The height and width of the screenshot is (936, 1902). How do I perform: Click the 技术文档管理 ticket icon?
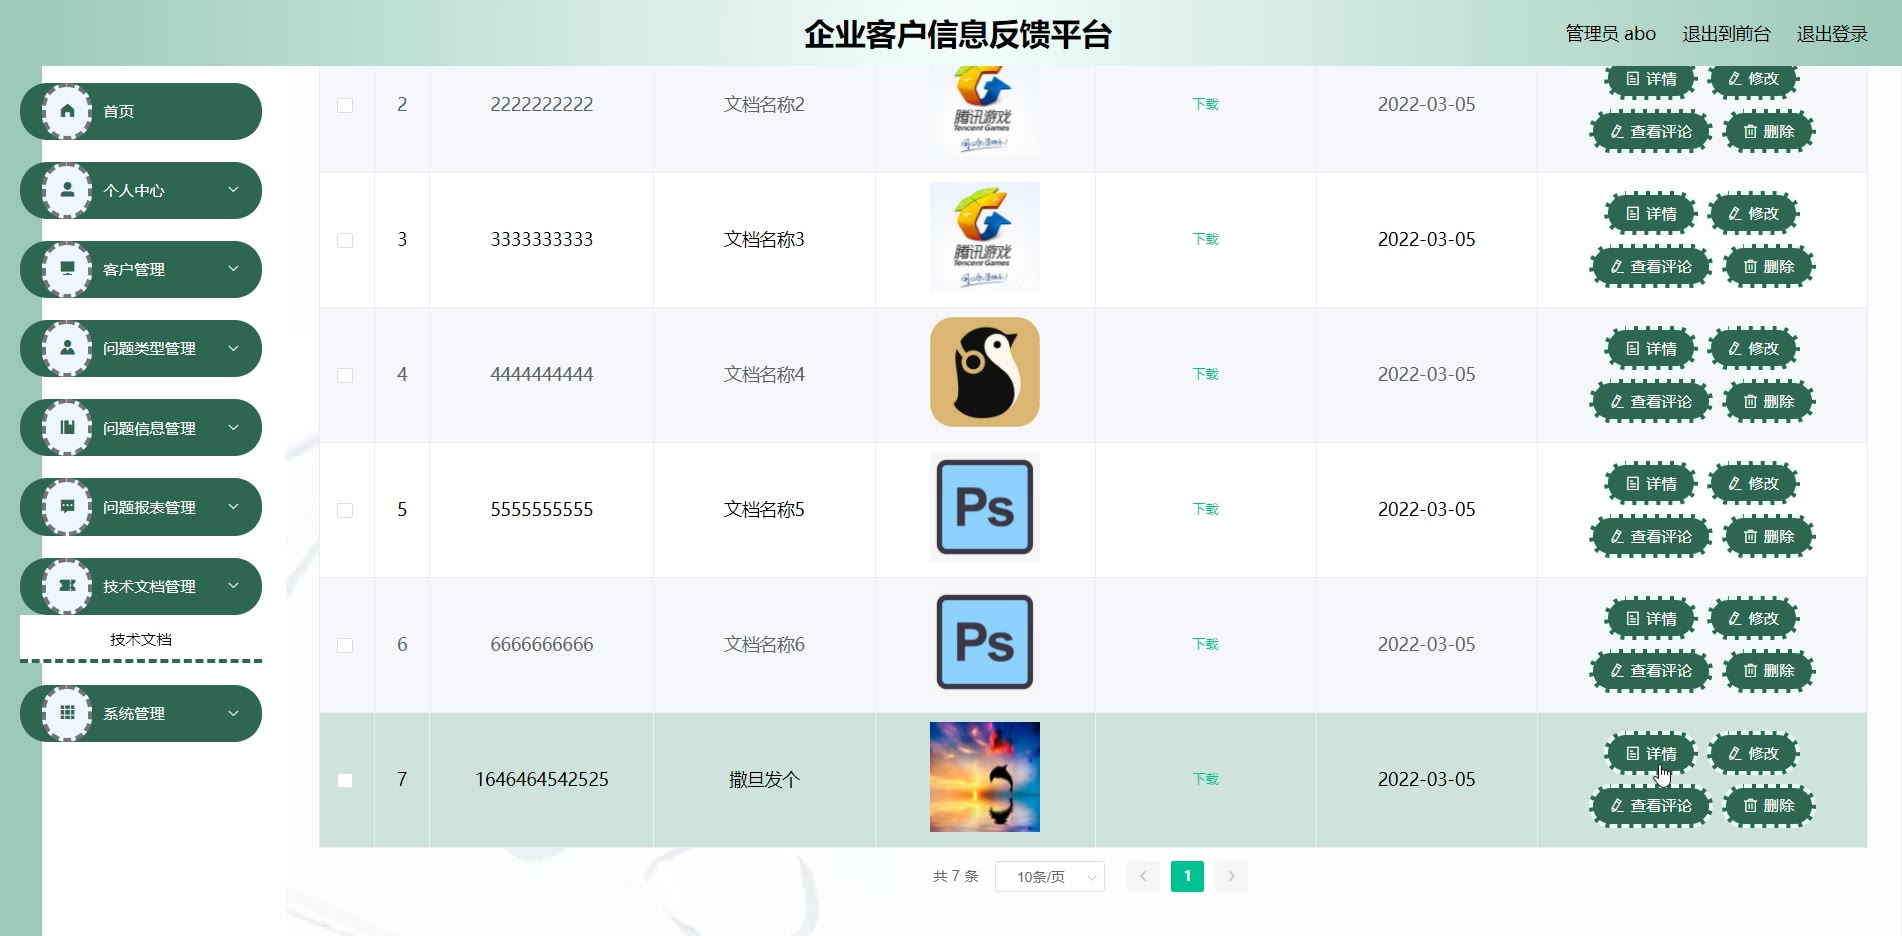point(67,586)
